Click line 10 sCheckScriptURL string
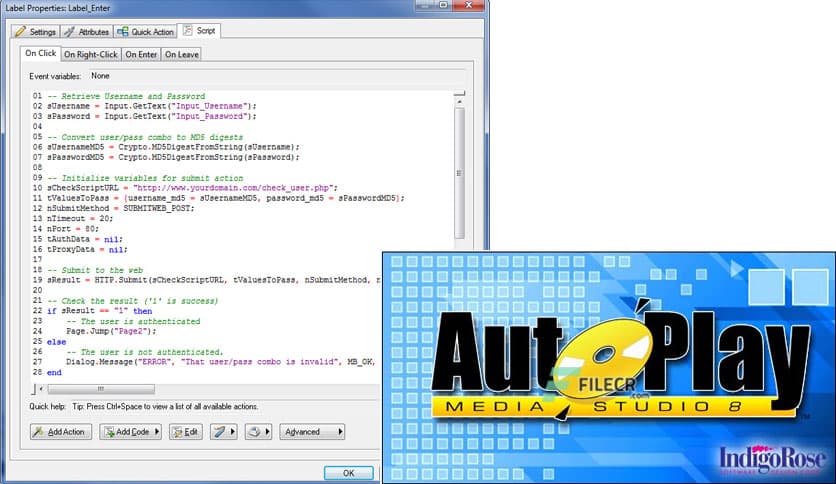836x484 pixels. [x=192, y=188]
